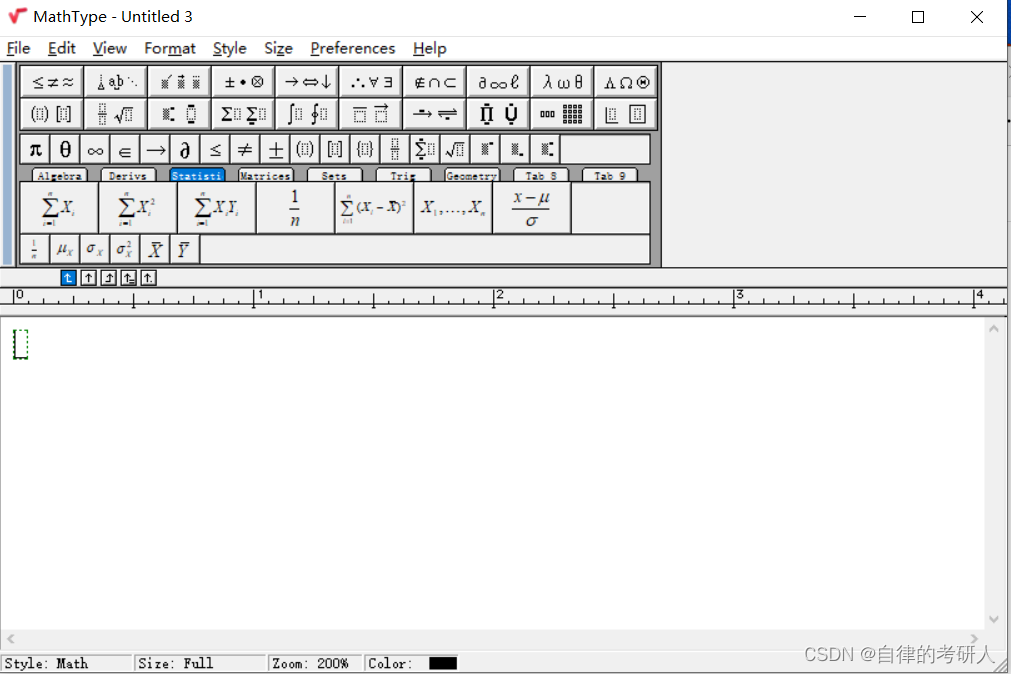Insert the partial derivative symbol
Viewport: 1011px width, 674px height.
185,150
